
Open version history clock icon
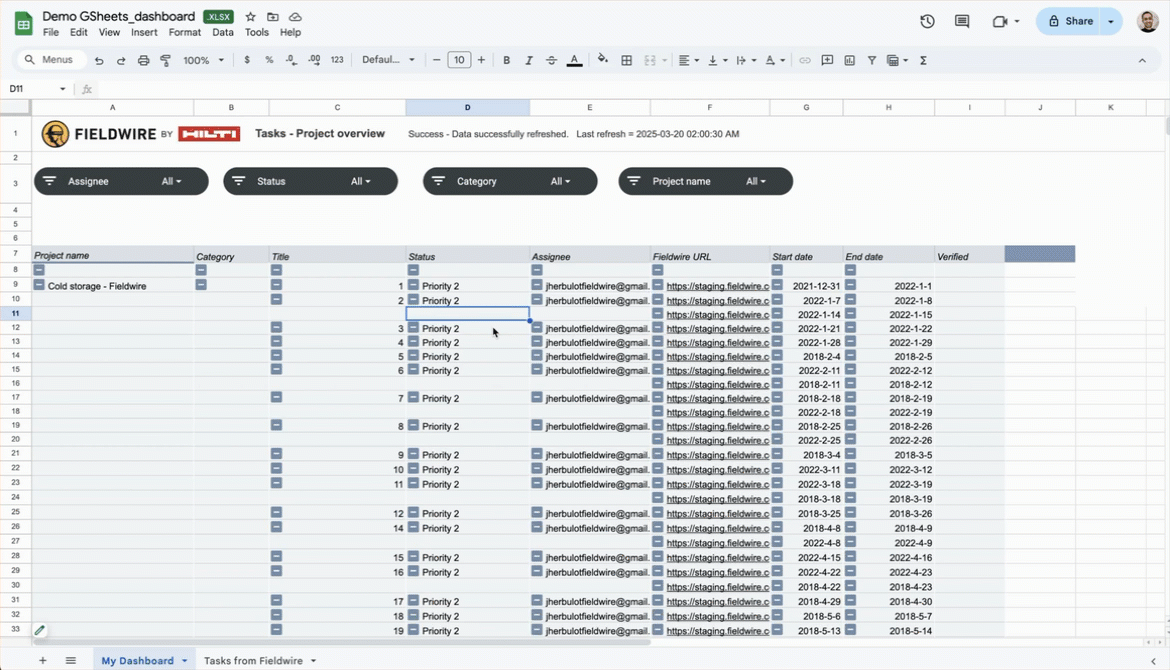click(927, 21)
